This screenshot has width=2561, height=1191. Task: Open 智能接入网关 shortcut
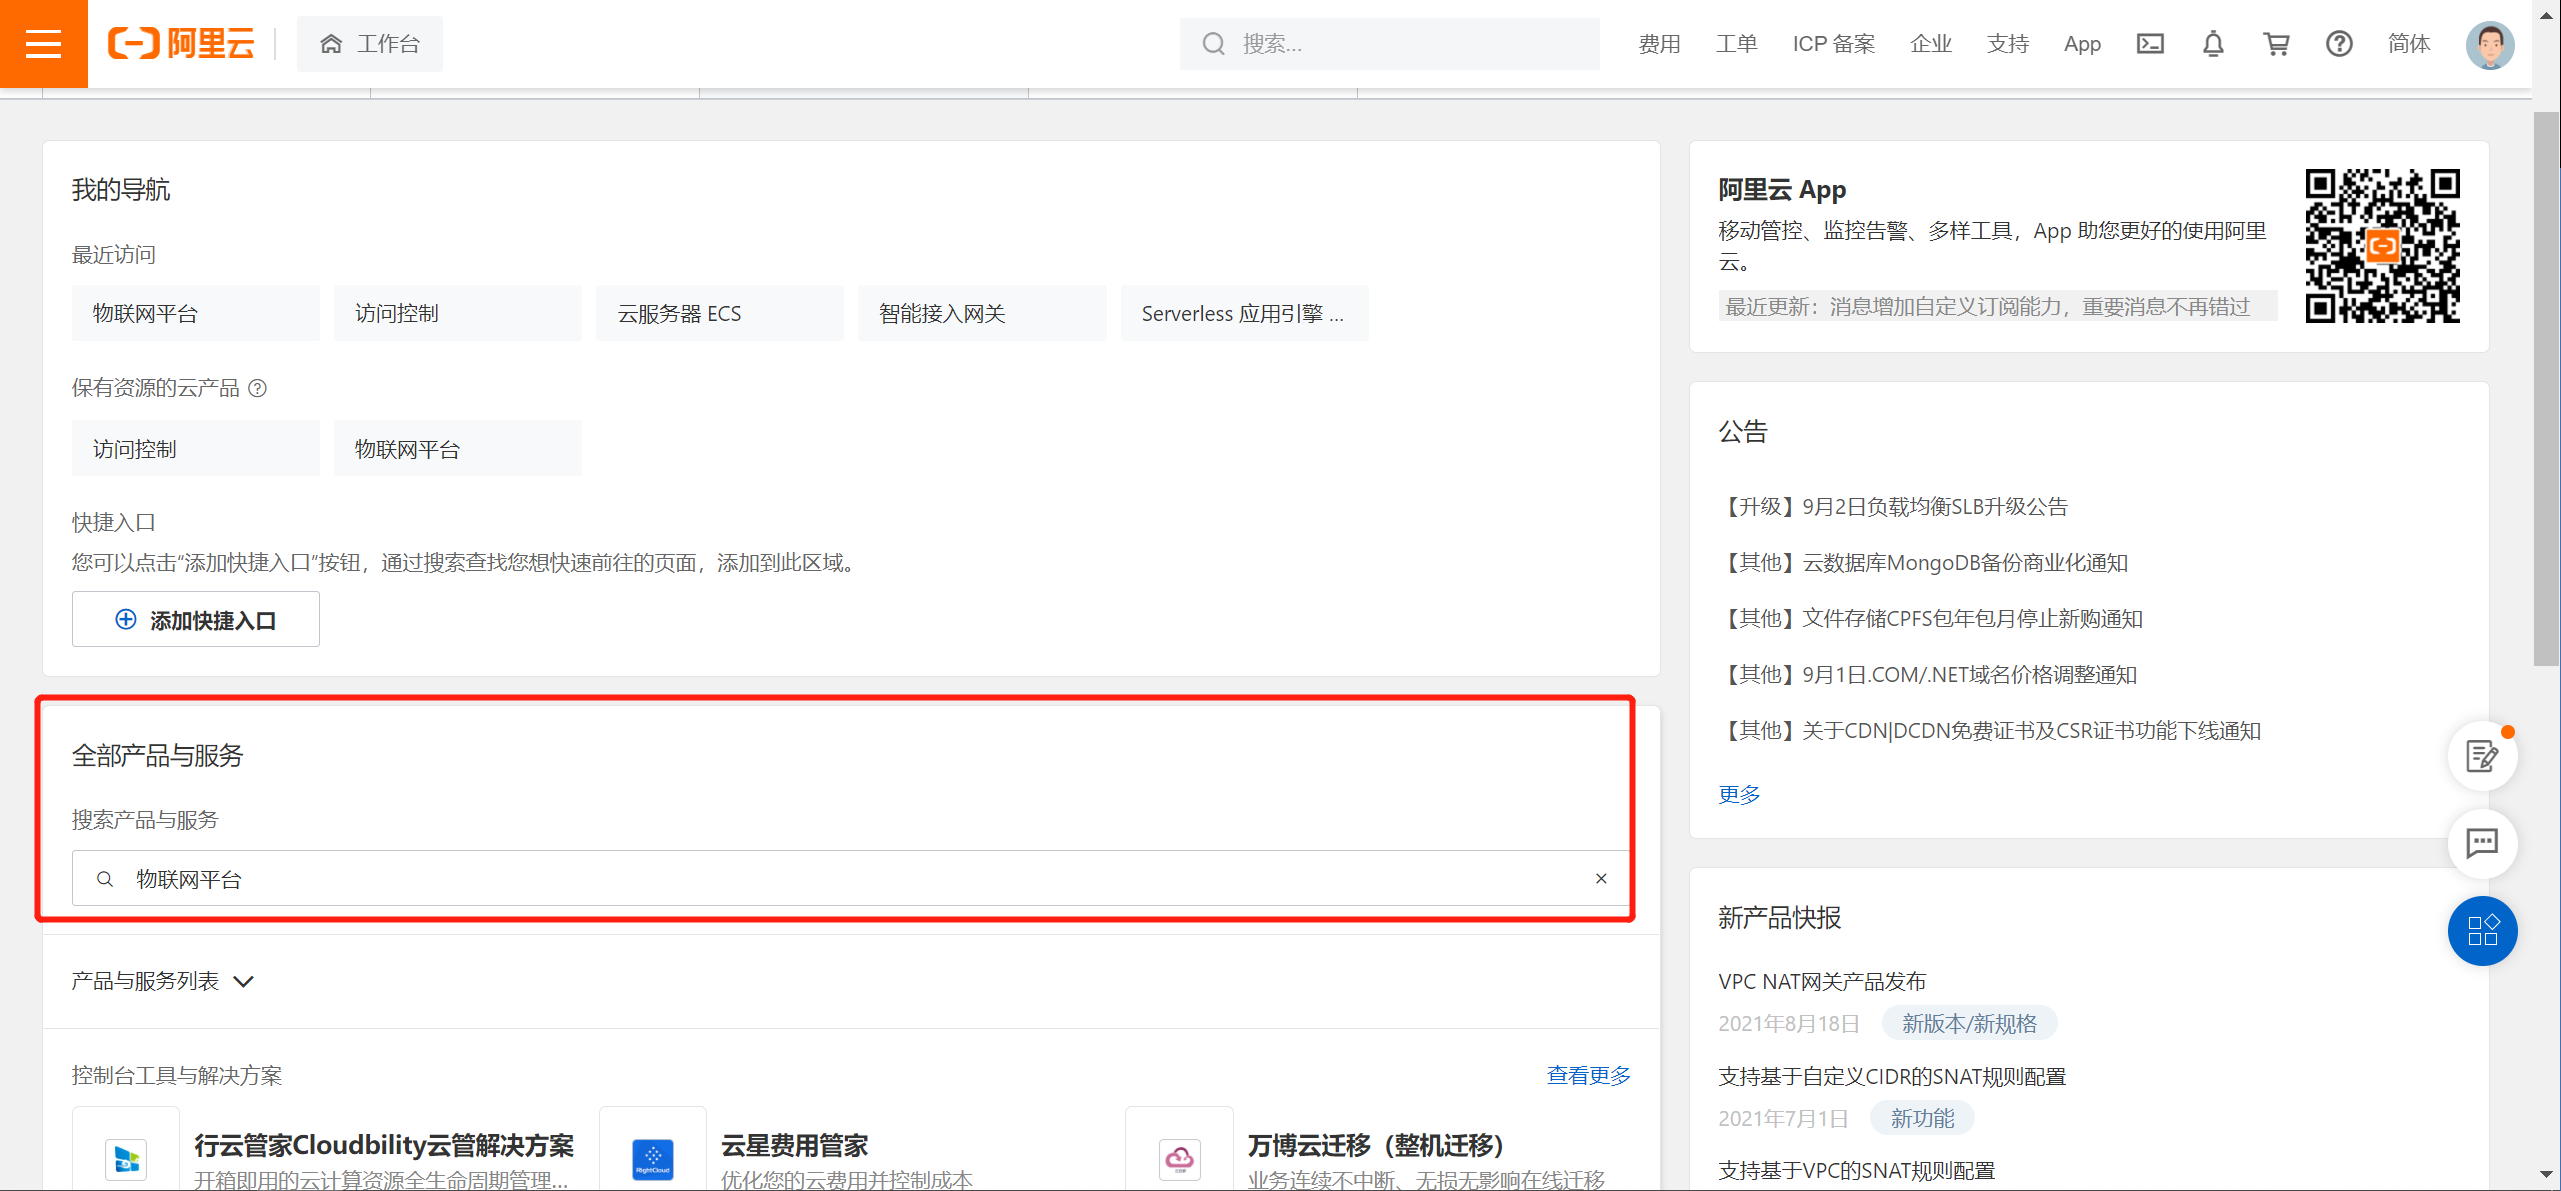click(x=982, y=313)
